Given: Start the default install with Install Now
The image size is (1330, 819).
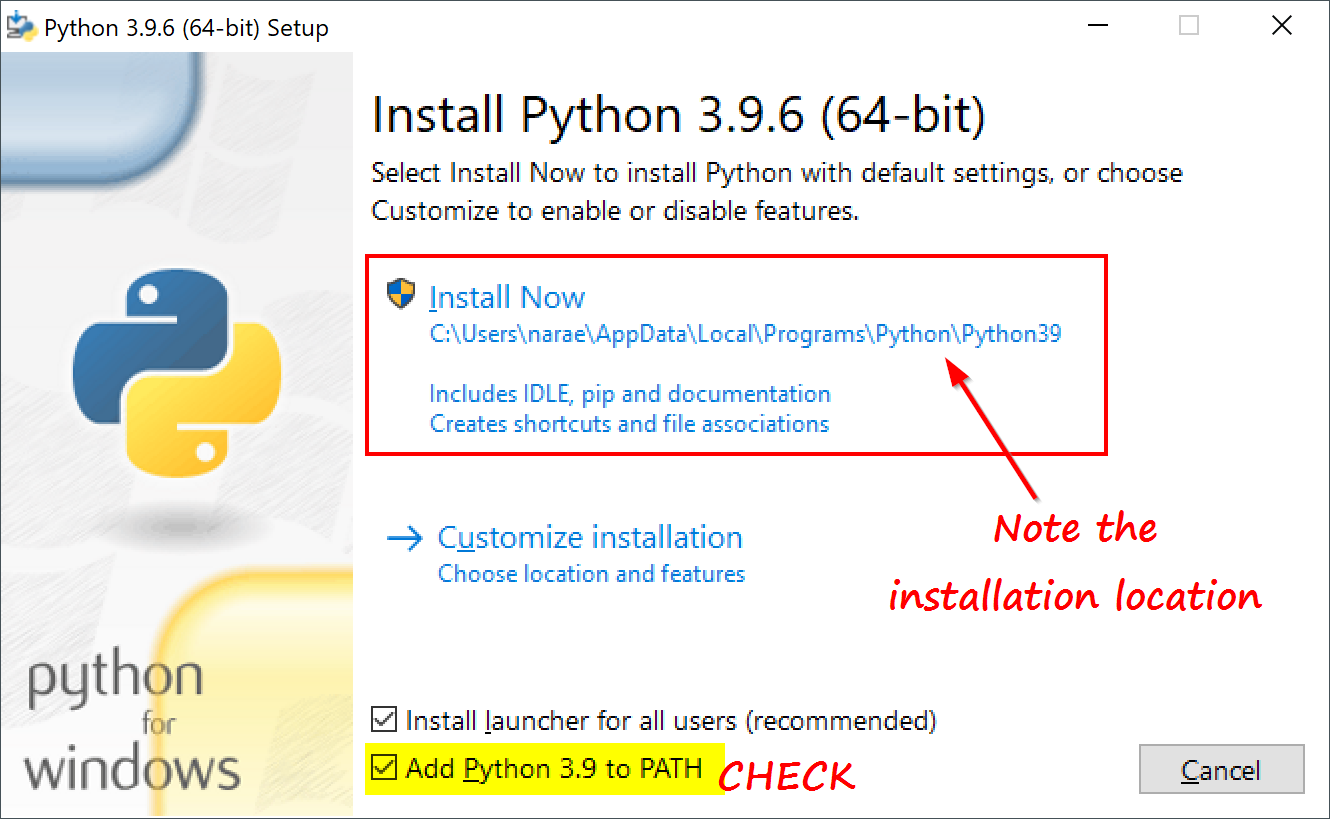Looking at the screenshot, I should click(507, 297).
